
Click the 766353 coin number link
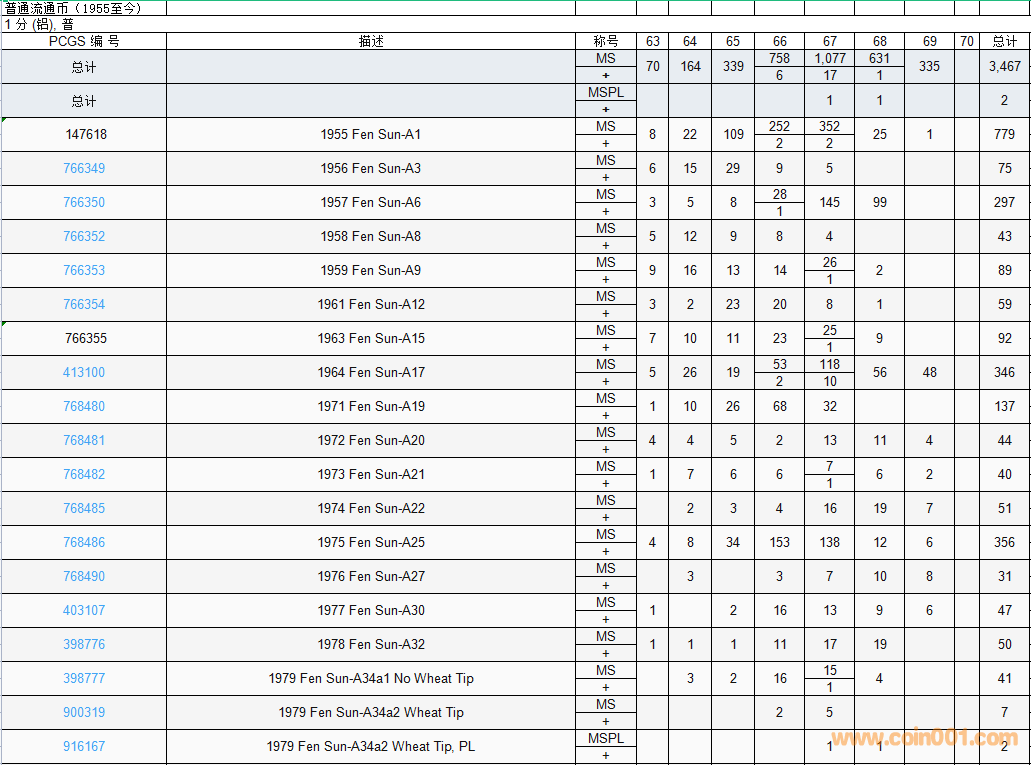pyautogui.click(x=84, y=270)
